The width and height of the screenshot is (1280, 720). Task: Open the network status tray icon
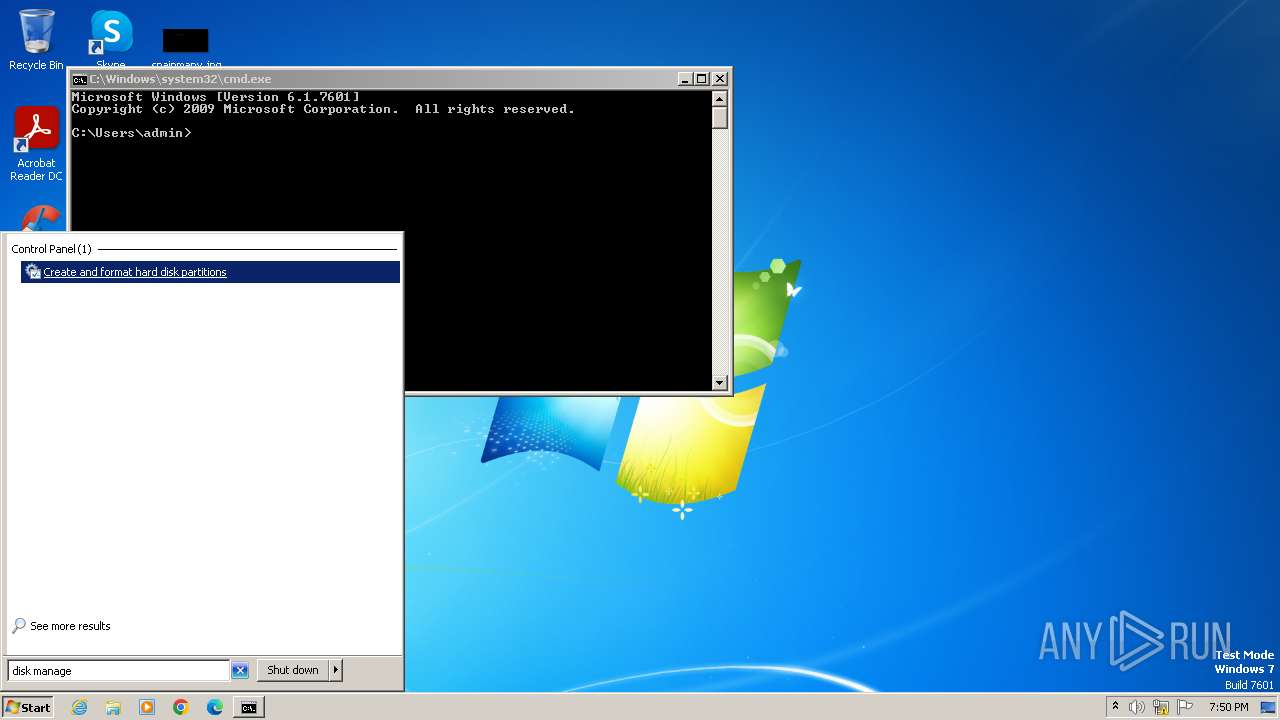[1161, 707]
